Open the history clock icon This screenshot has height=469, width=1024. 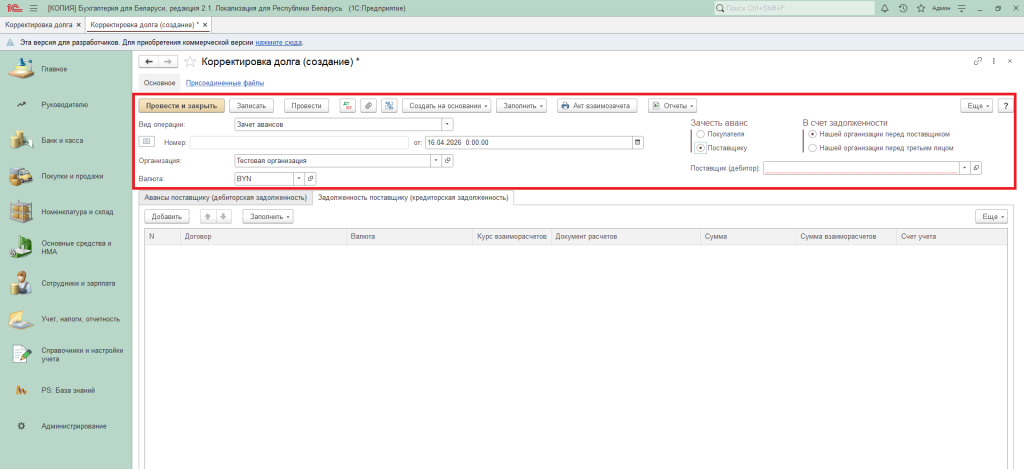coord(904,8)
